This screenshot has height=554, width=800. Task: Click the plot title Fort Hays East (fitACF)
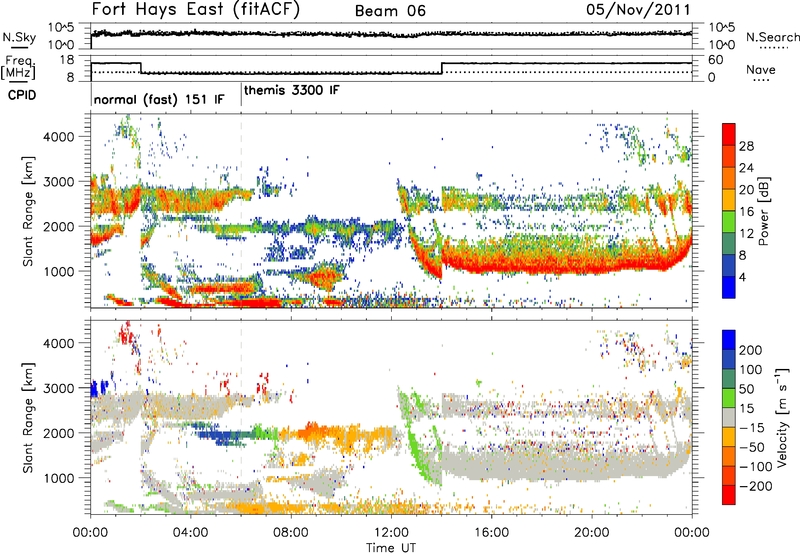pyautogui.click(x=196, y=9)
